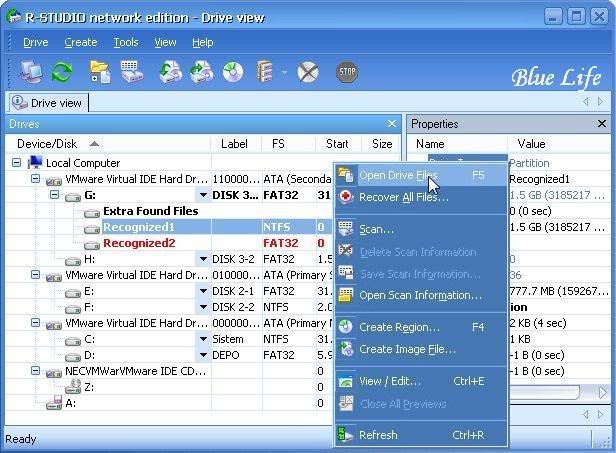
Task: Click the Local Computer icon
Action: 35,162
